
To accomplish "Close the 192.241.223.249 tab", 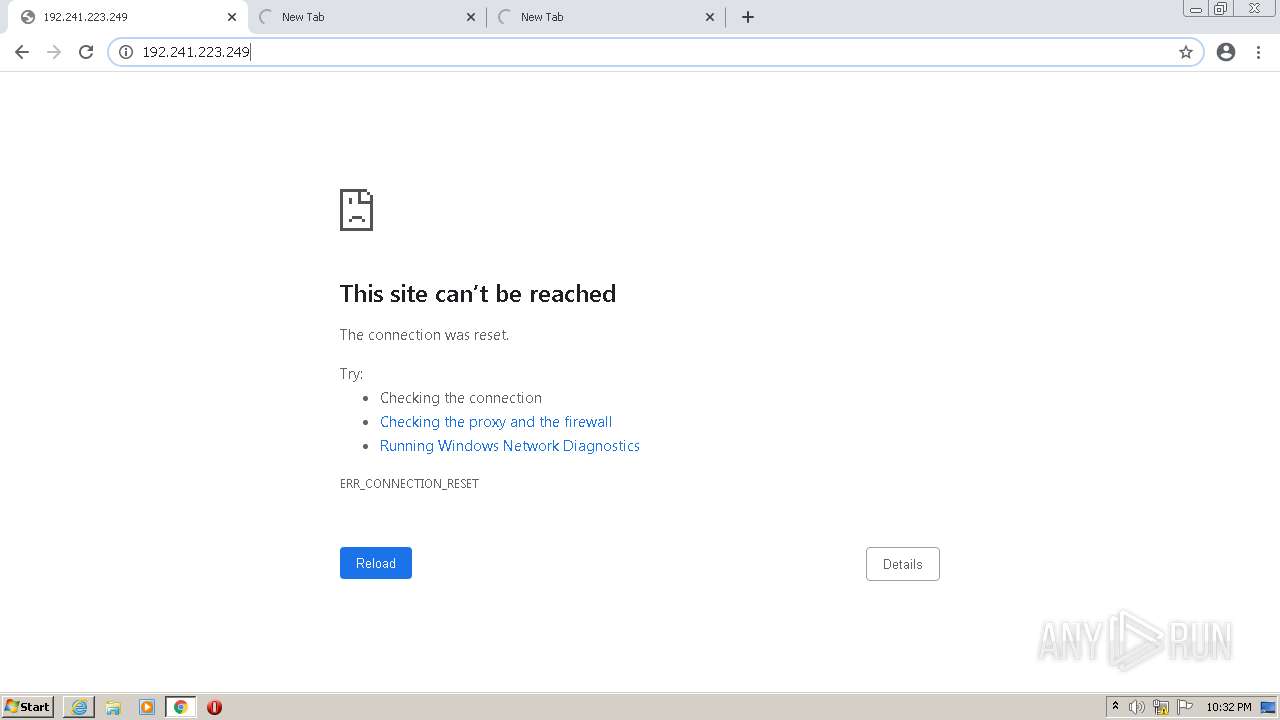I will point(231,17).
